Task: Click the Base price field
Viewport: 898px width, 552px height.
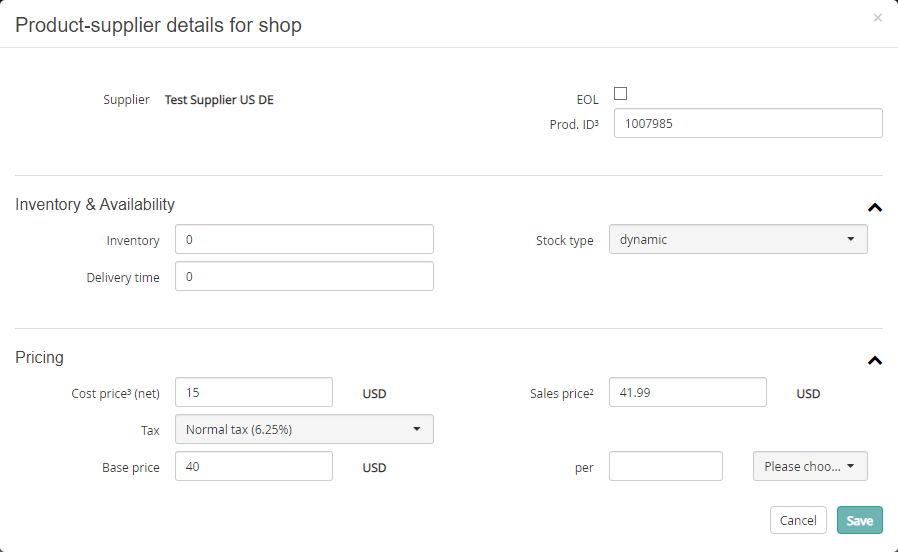Action: [x=254, y=466]
